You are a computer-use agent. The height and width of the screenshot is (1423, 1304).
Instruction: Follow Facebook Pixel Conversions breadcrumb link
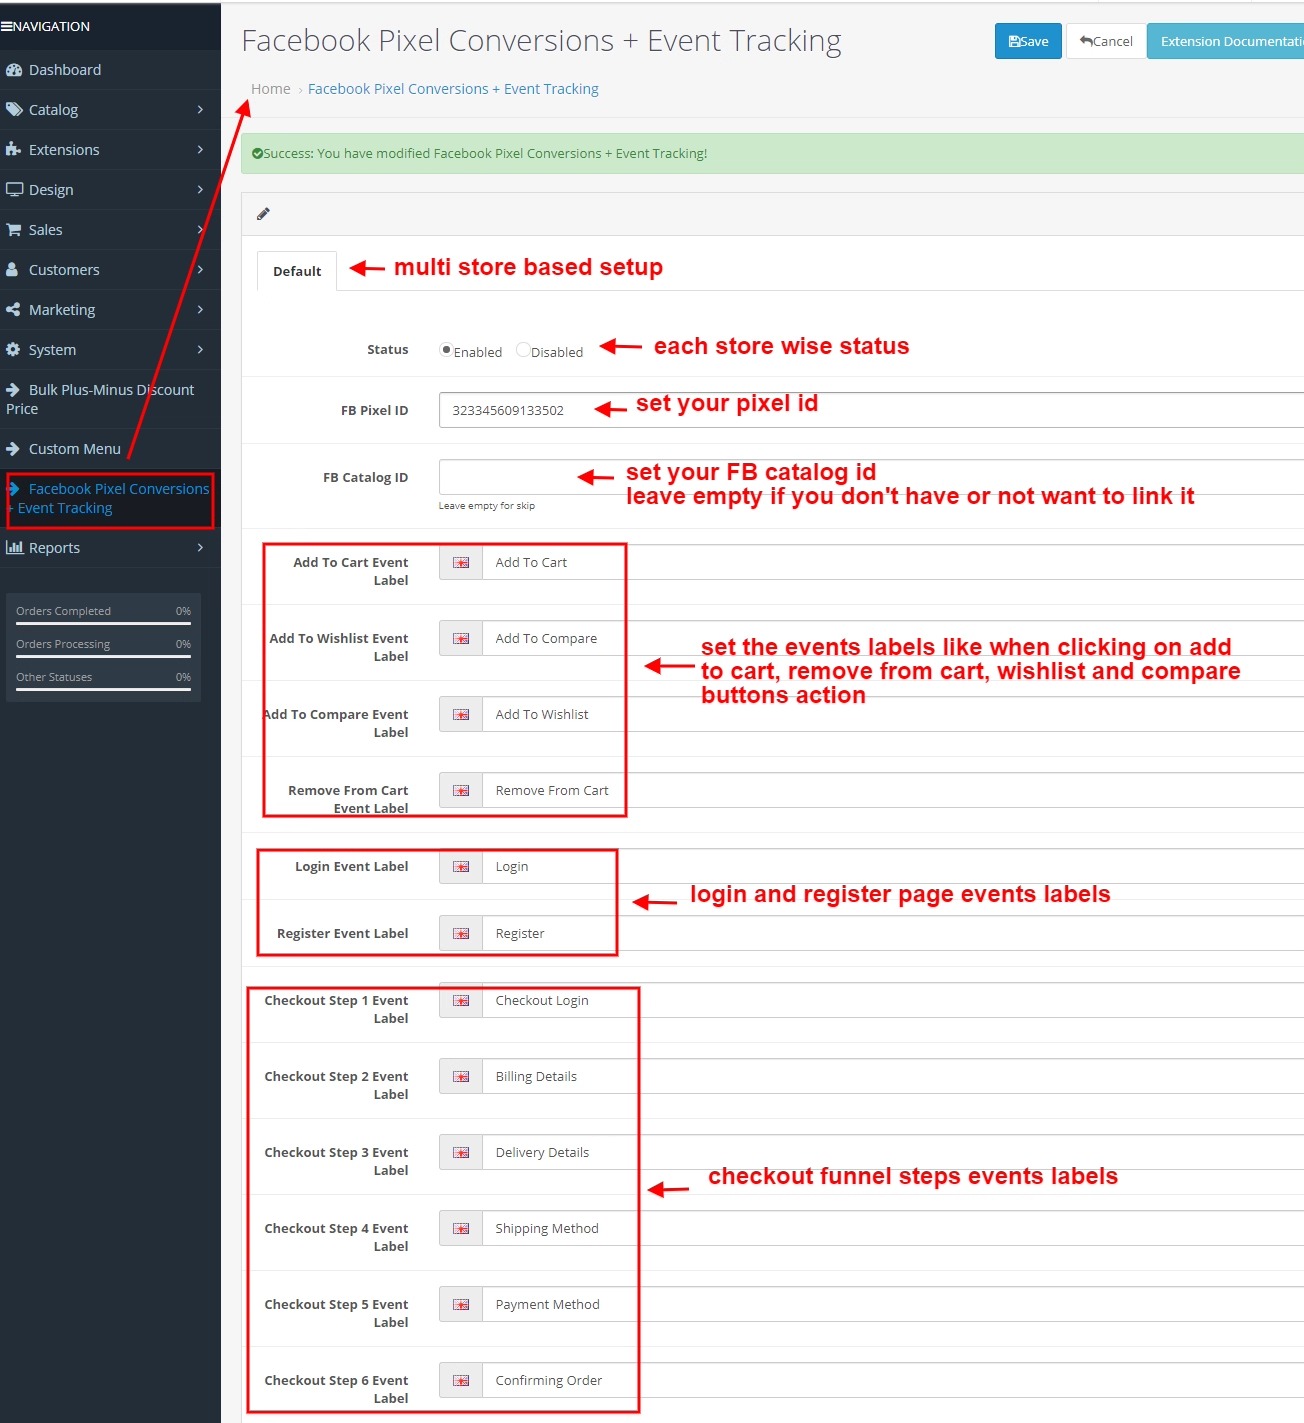453,89
